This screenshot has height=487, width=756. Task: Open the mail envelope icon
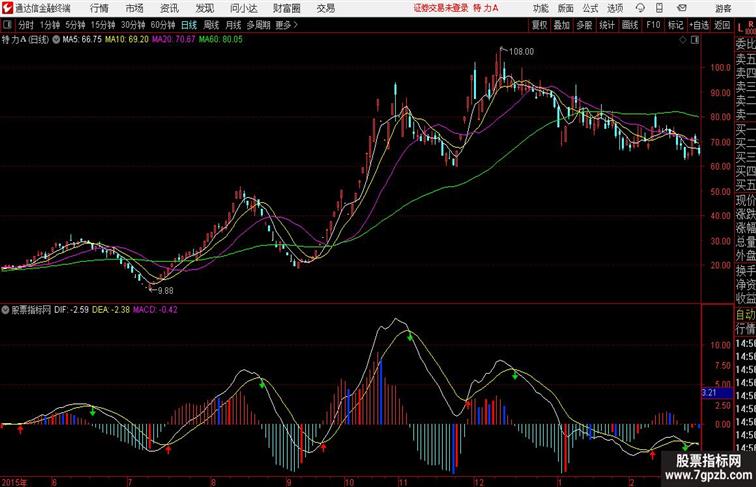(682, 8)
